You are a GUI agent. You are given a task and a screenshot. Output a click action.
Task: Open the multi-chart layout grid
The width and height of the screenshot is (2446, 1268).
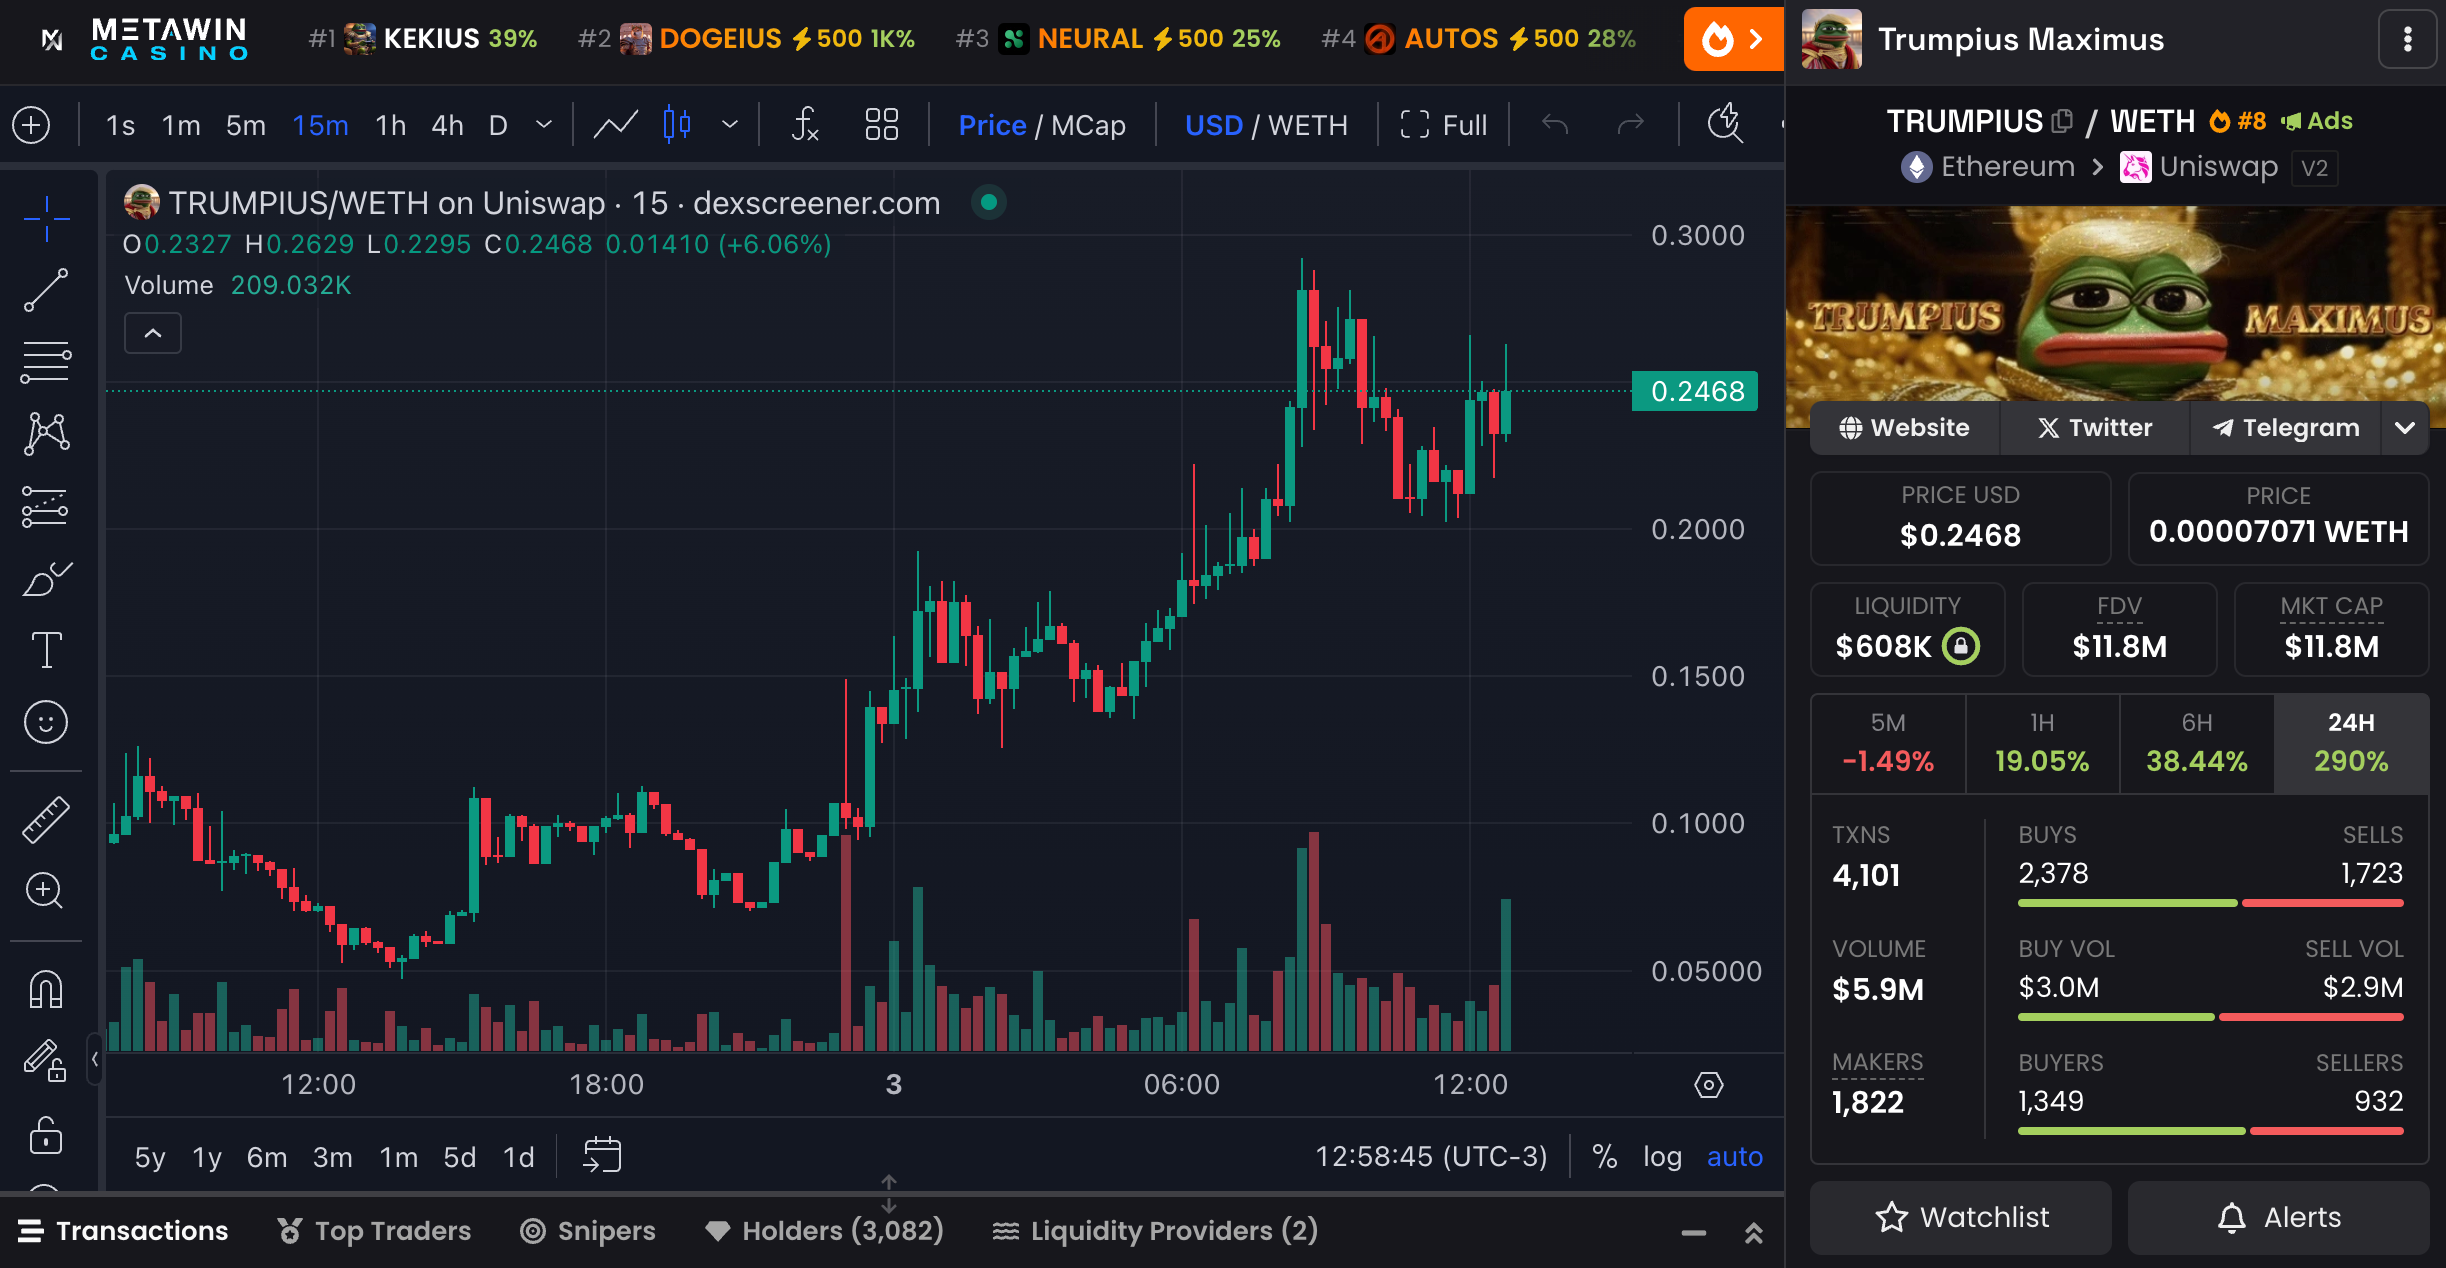point(881,125)
